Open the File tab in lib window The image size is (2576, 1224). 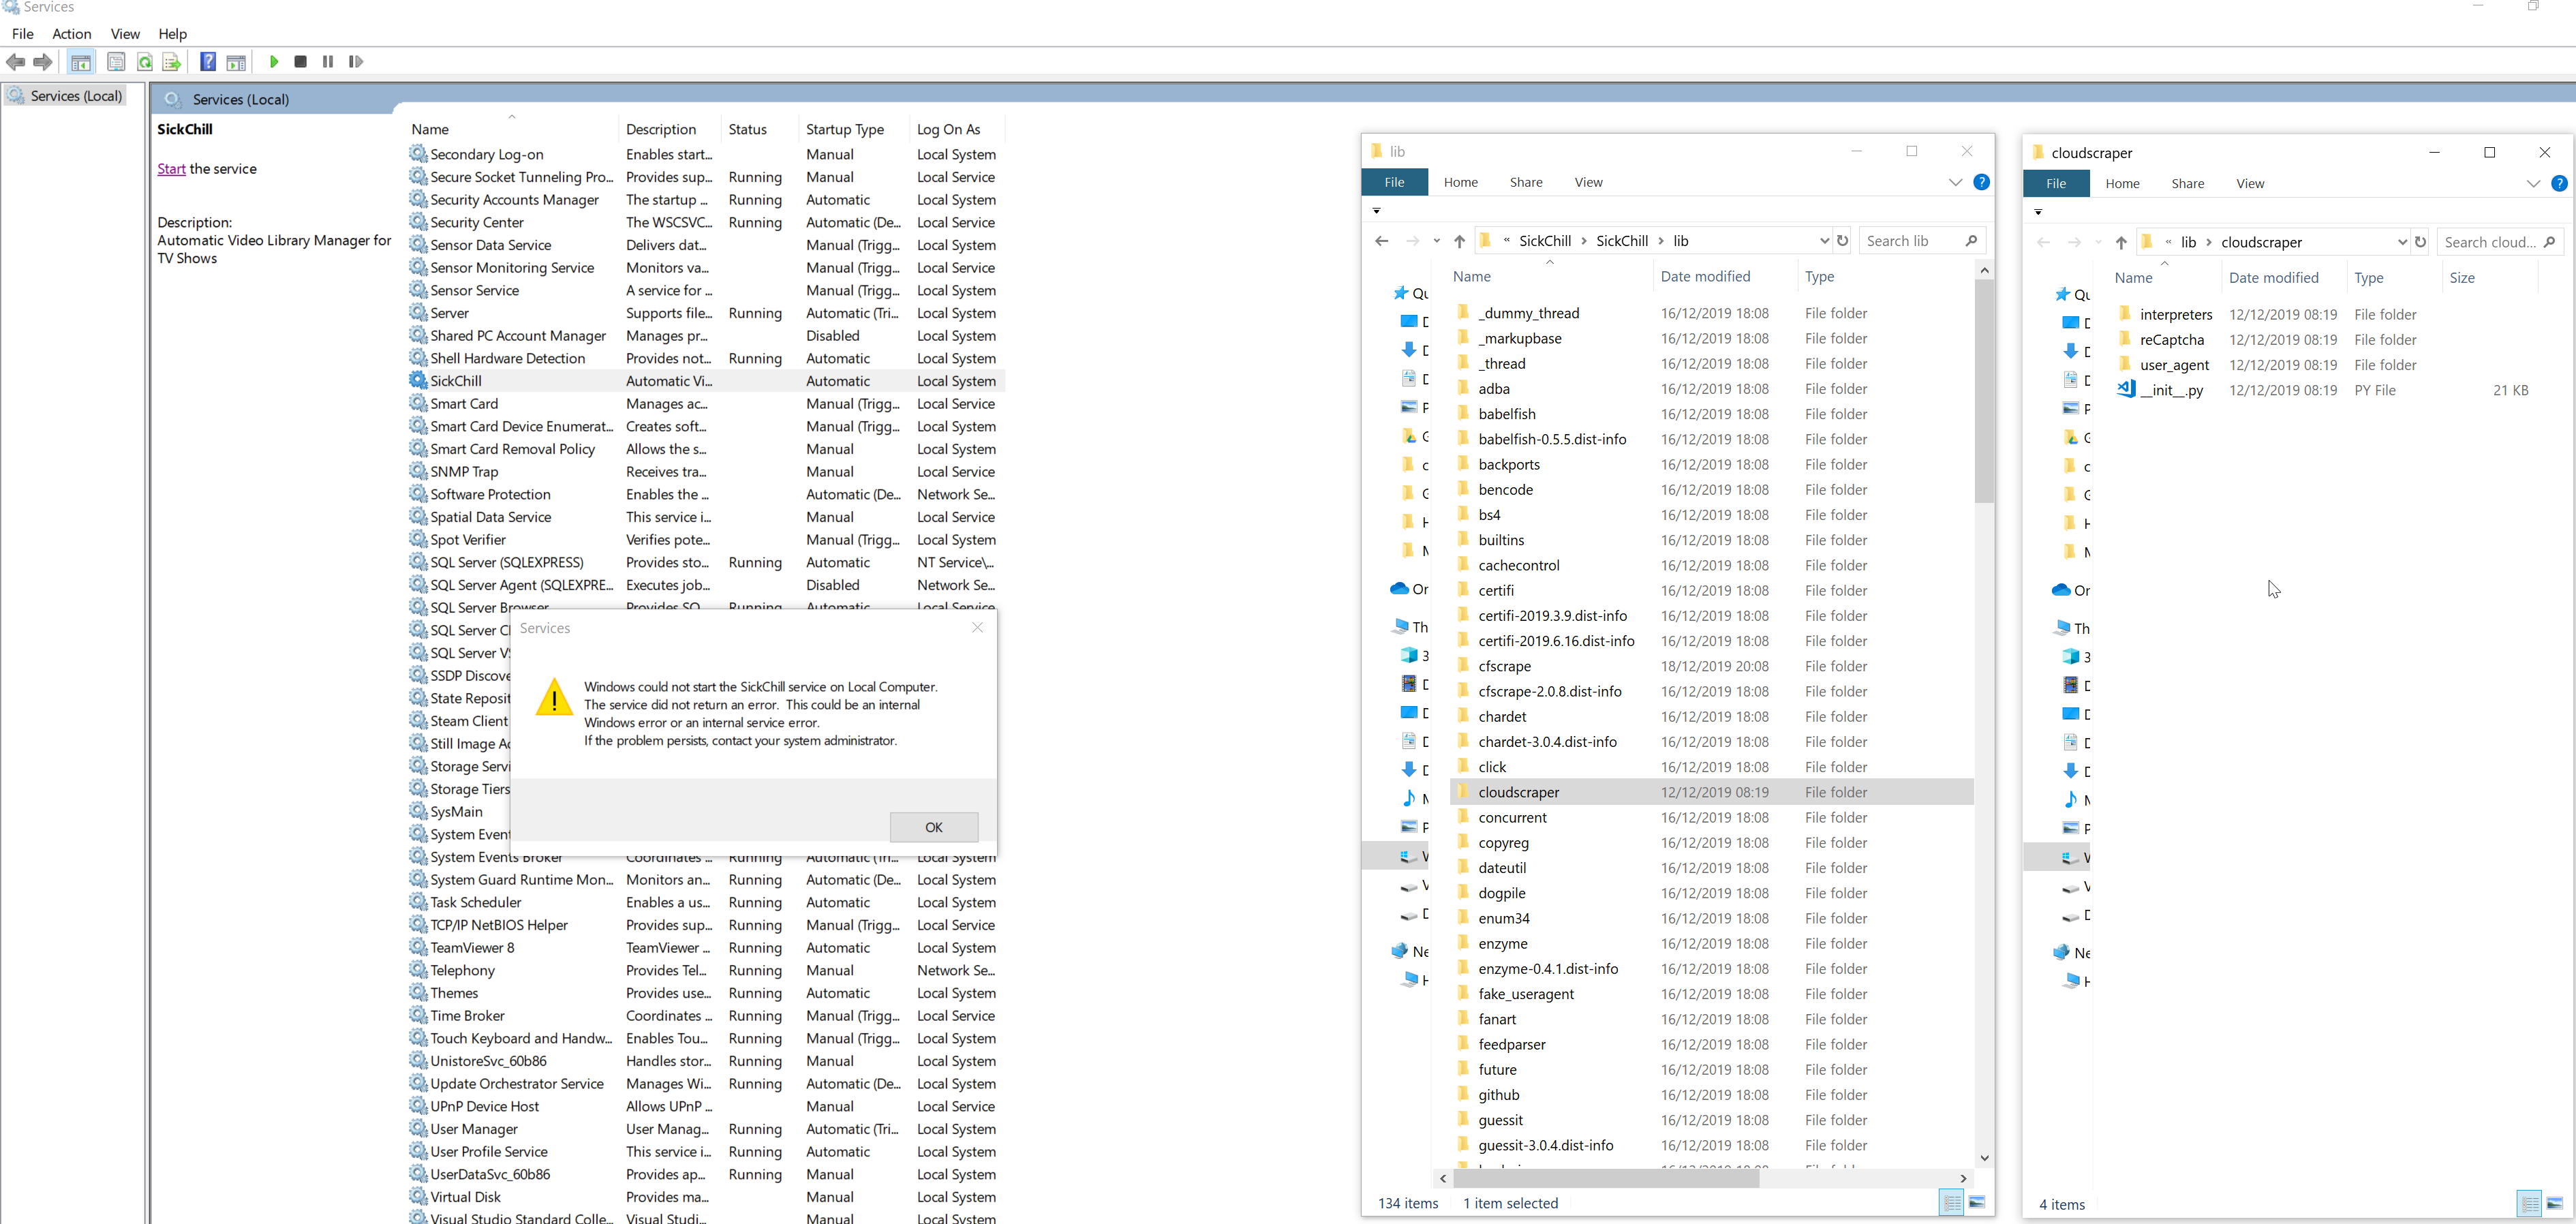1395,182
